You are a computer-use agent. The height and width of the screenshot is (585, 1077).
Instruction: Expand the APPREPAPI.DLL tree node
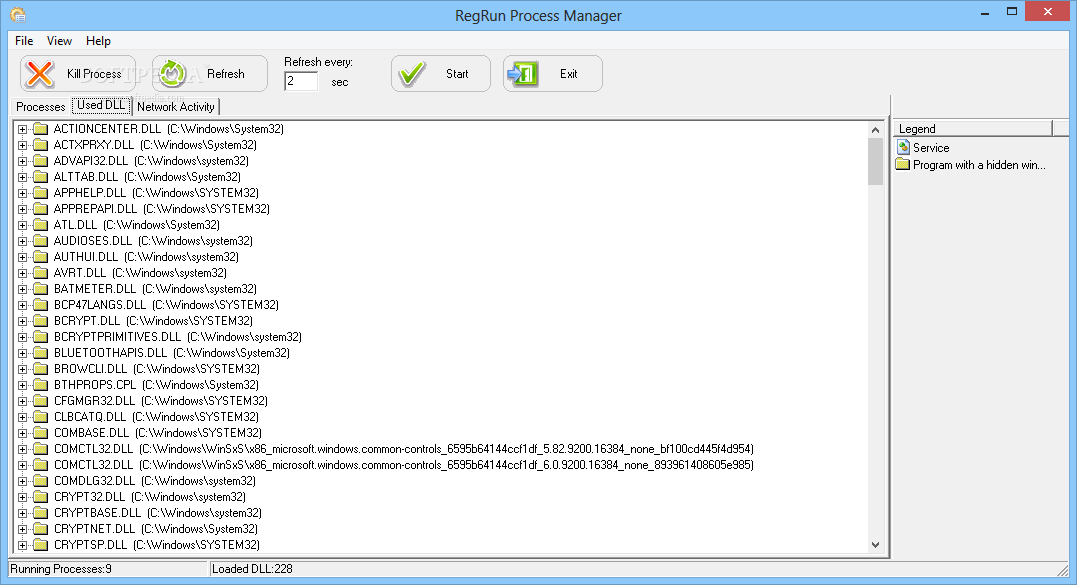[23, 209]
